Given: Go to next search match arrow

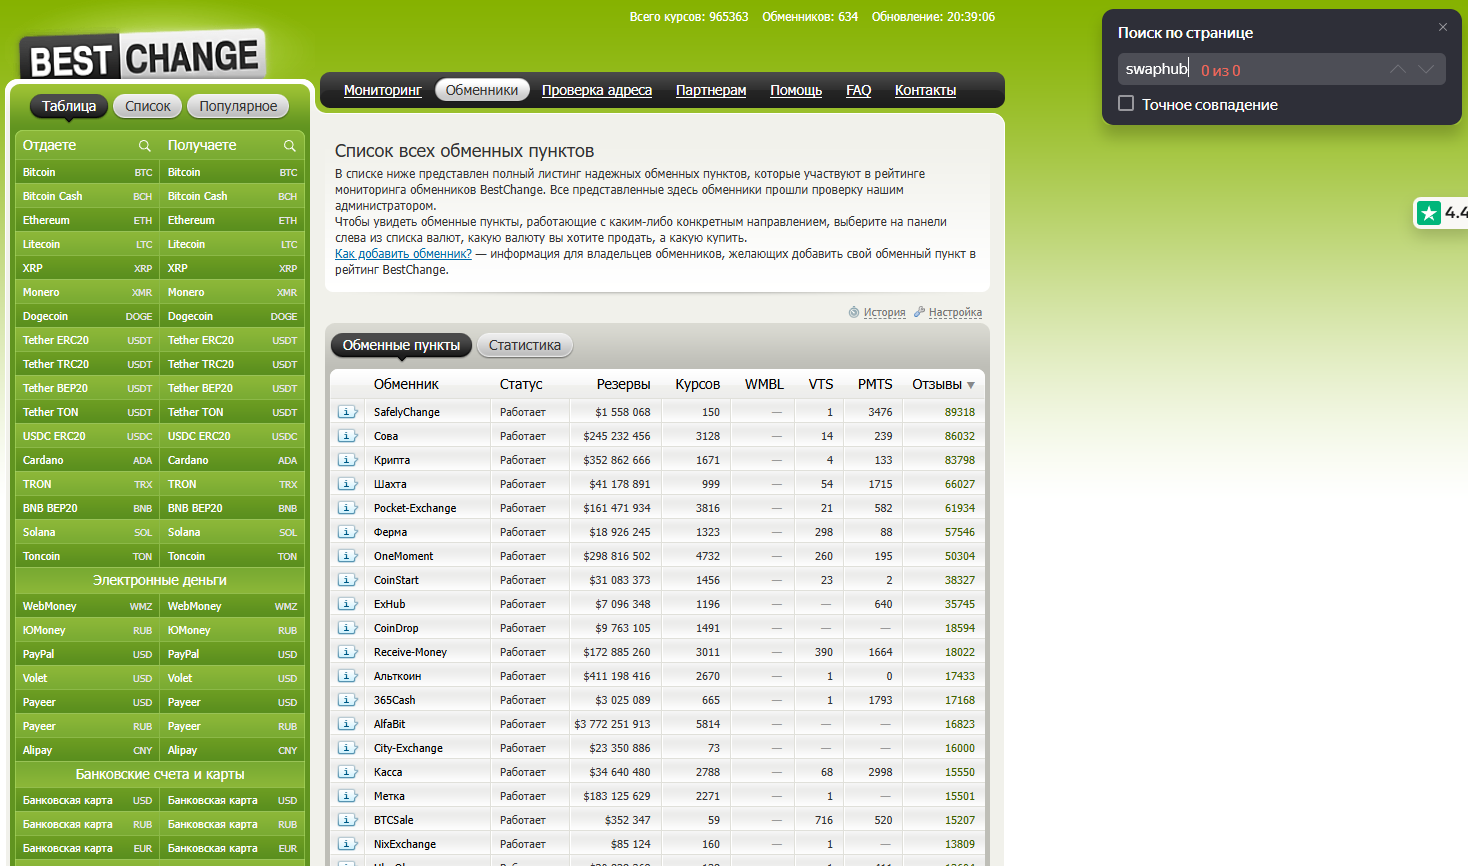Looking at the screenshot, I should [x=1426, y=69].
